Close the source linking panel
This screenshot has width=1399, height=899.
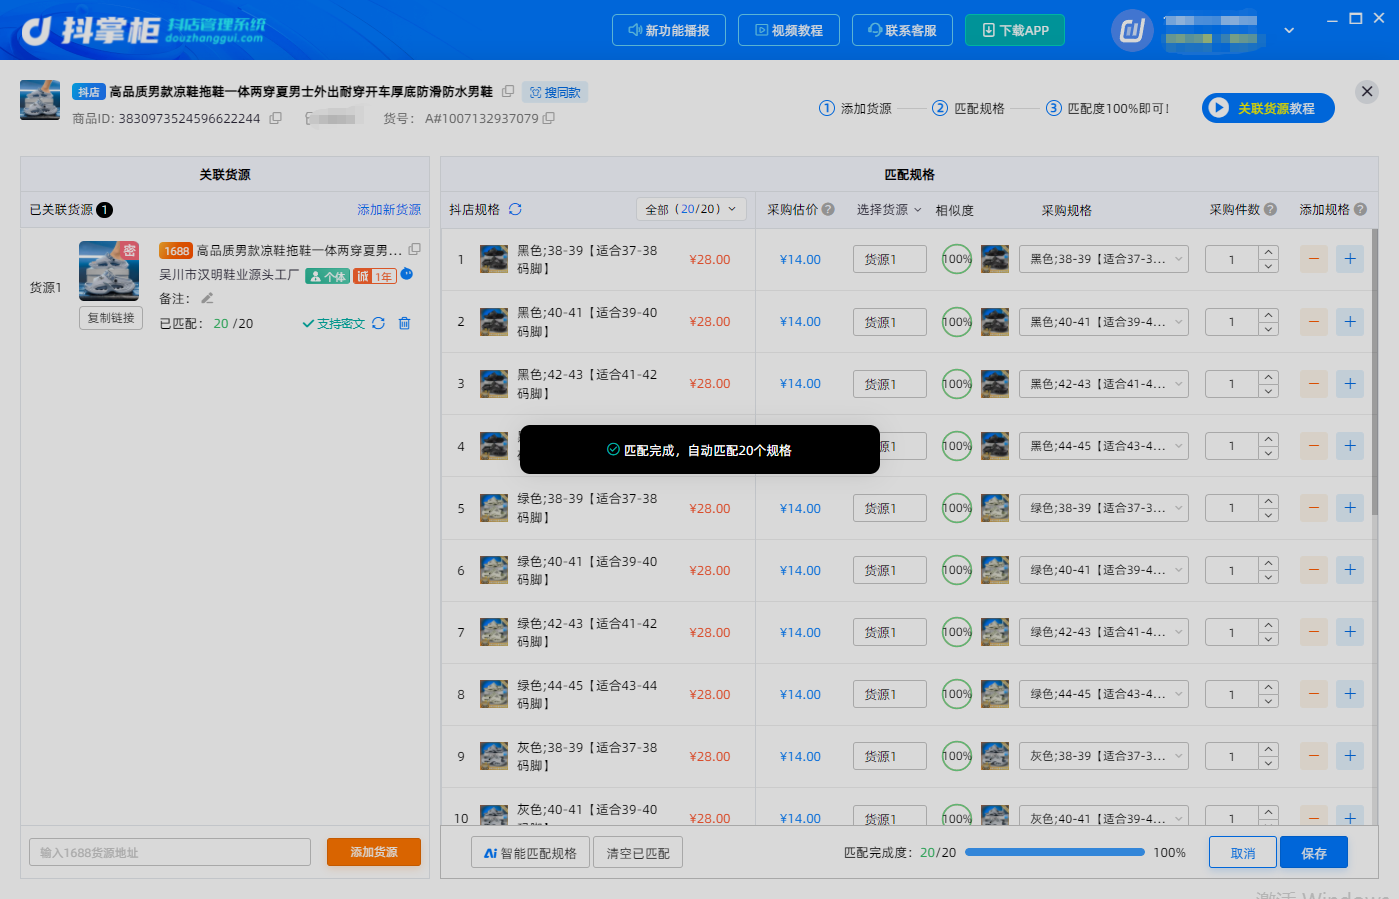pyautogui.click(x=1367, y=91)
